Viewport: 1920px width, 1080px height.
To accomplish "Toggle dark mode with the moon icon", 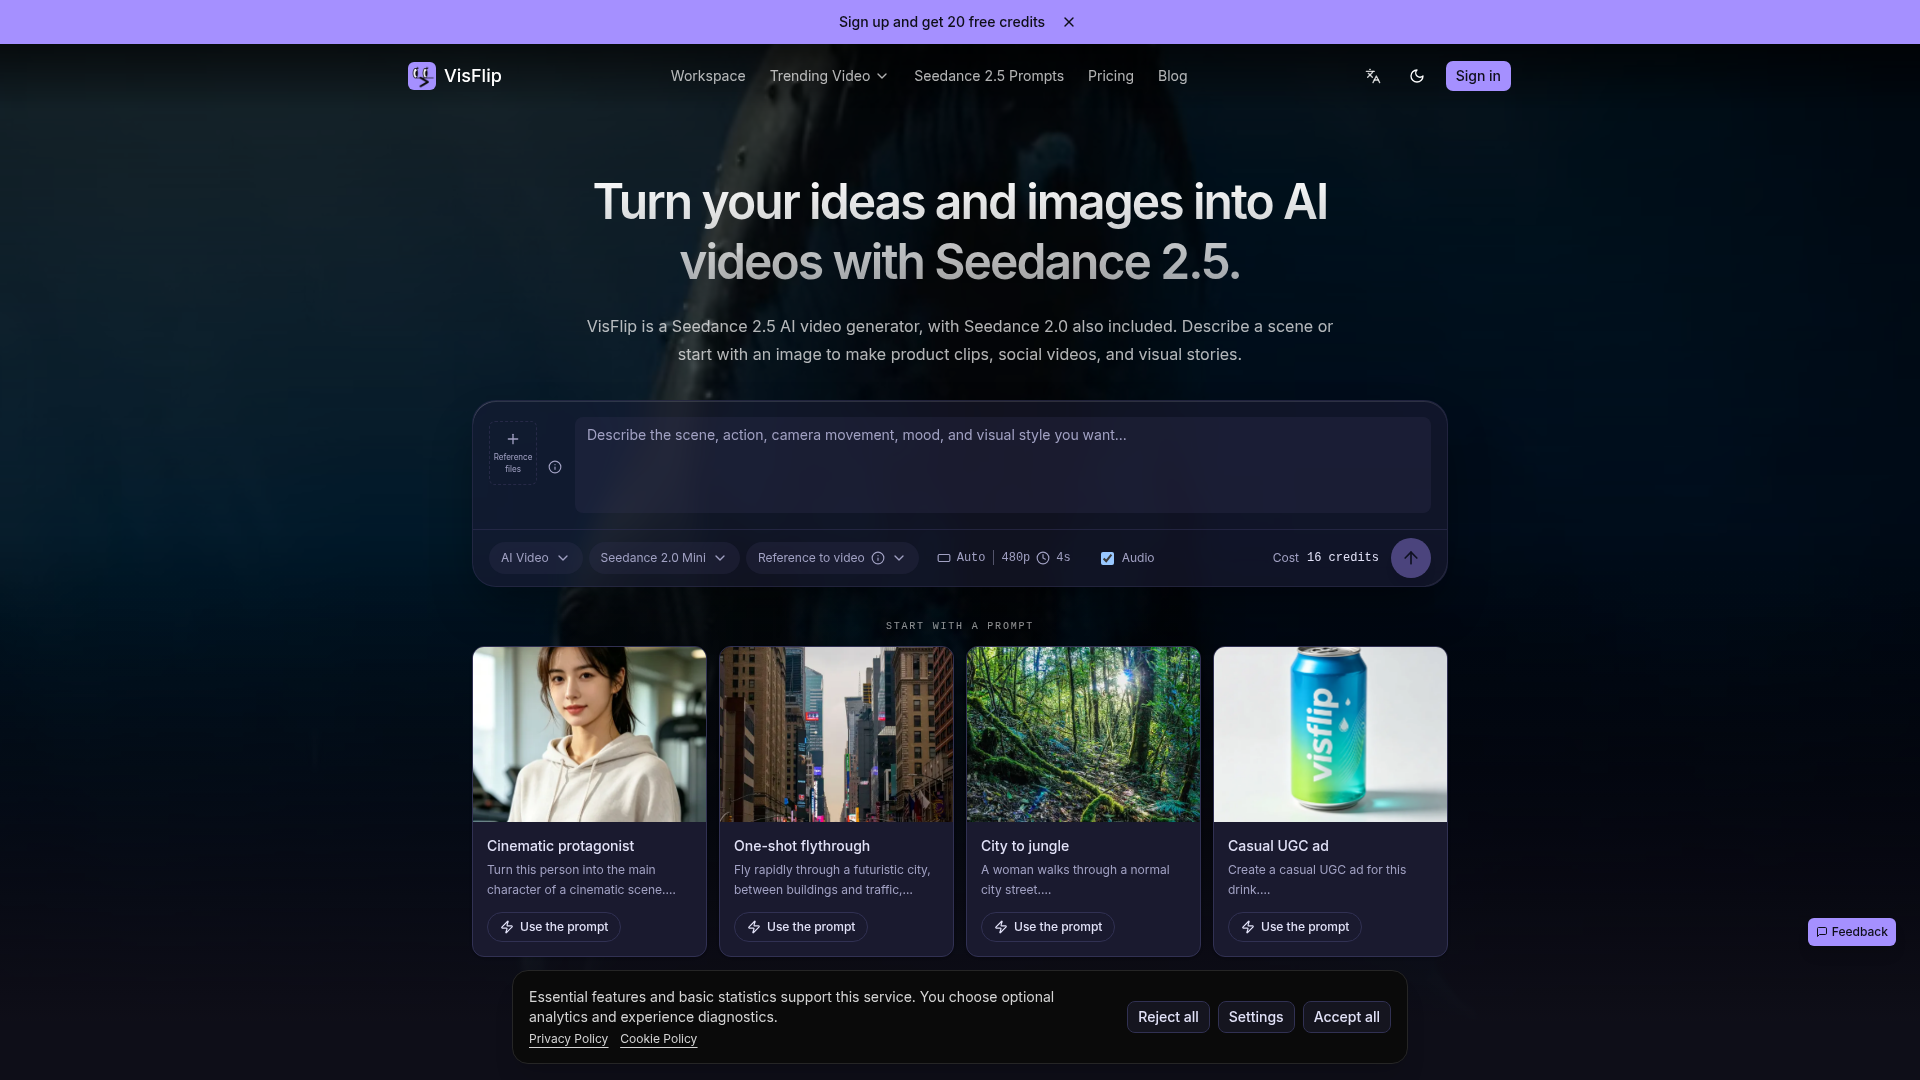I will [x=1417, y=76].
